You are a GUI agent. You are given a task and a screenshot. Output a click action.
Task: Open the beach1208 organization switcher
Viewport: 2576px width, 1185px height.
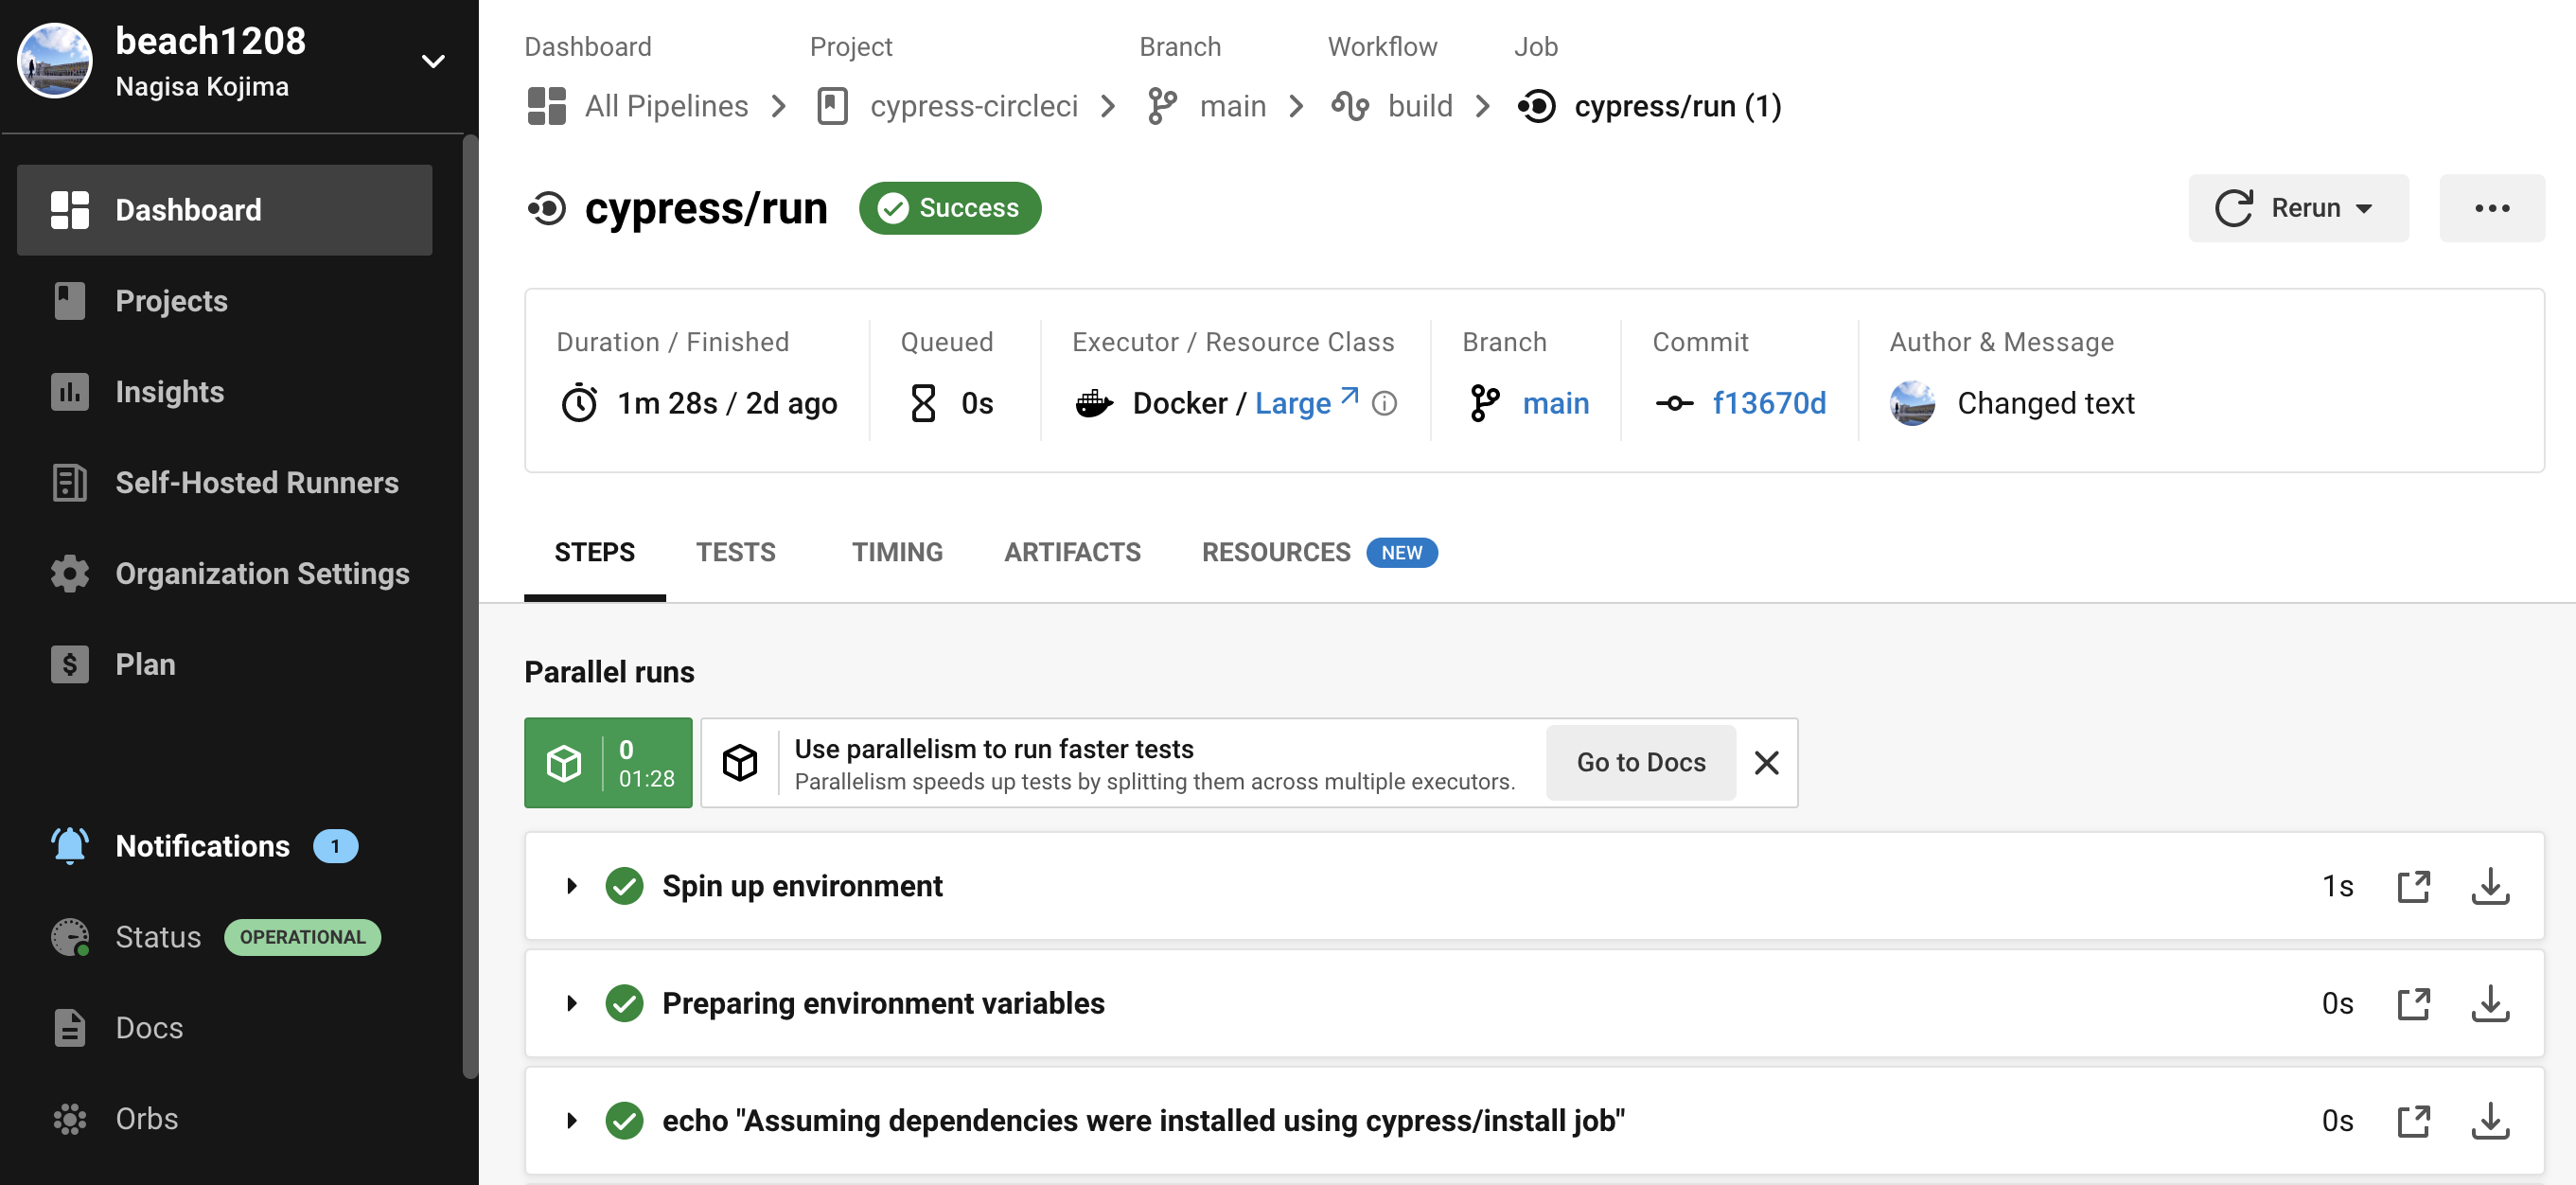point(432,62)
